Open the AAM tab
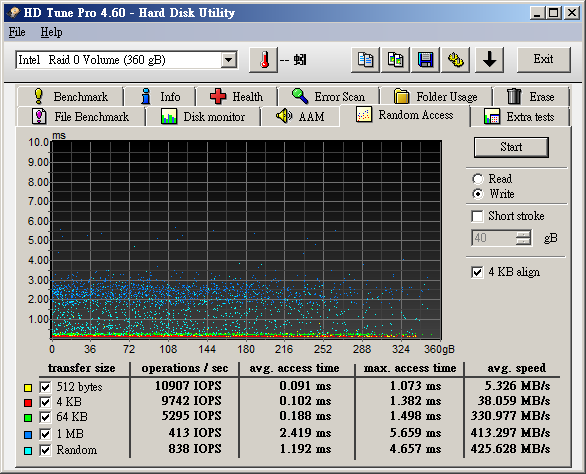The image size is (586, 474). pos(300,117)
